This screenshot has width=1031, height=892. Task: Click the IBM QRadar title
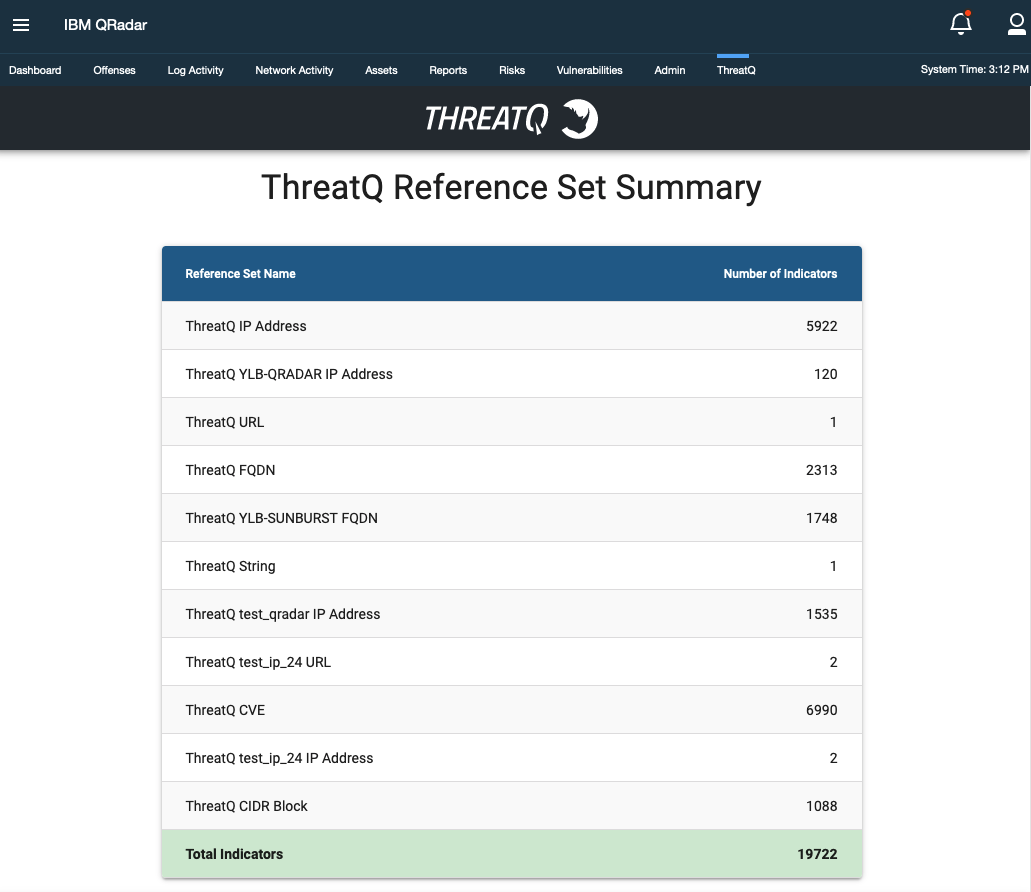click(105, 25)
